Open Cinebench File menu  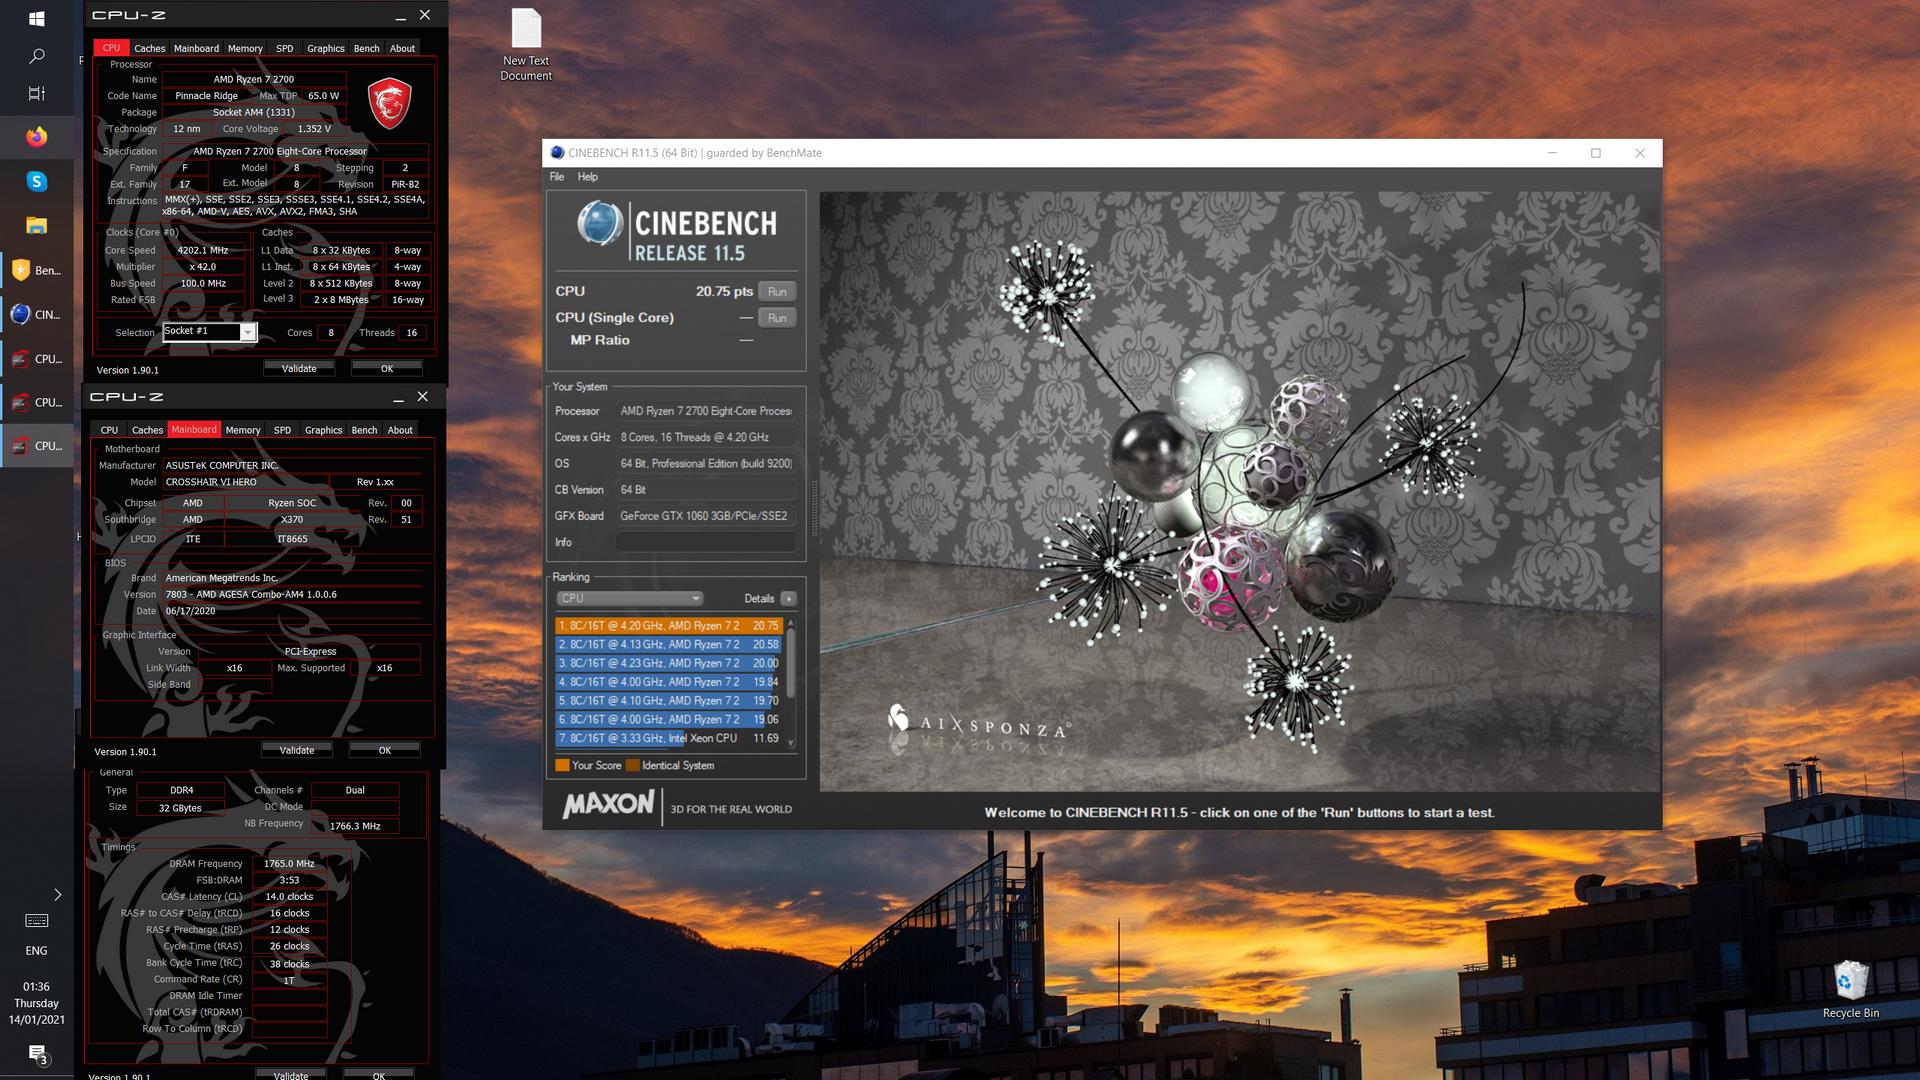tap(557, 177)
